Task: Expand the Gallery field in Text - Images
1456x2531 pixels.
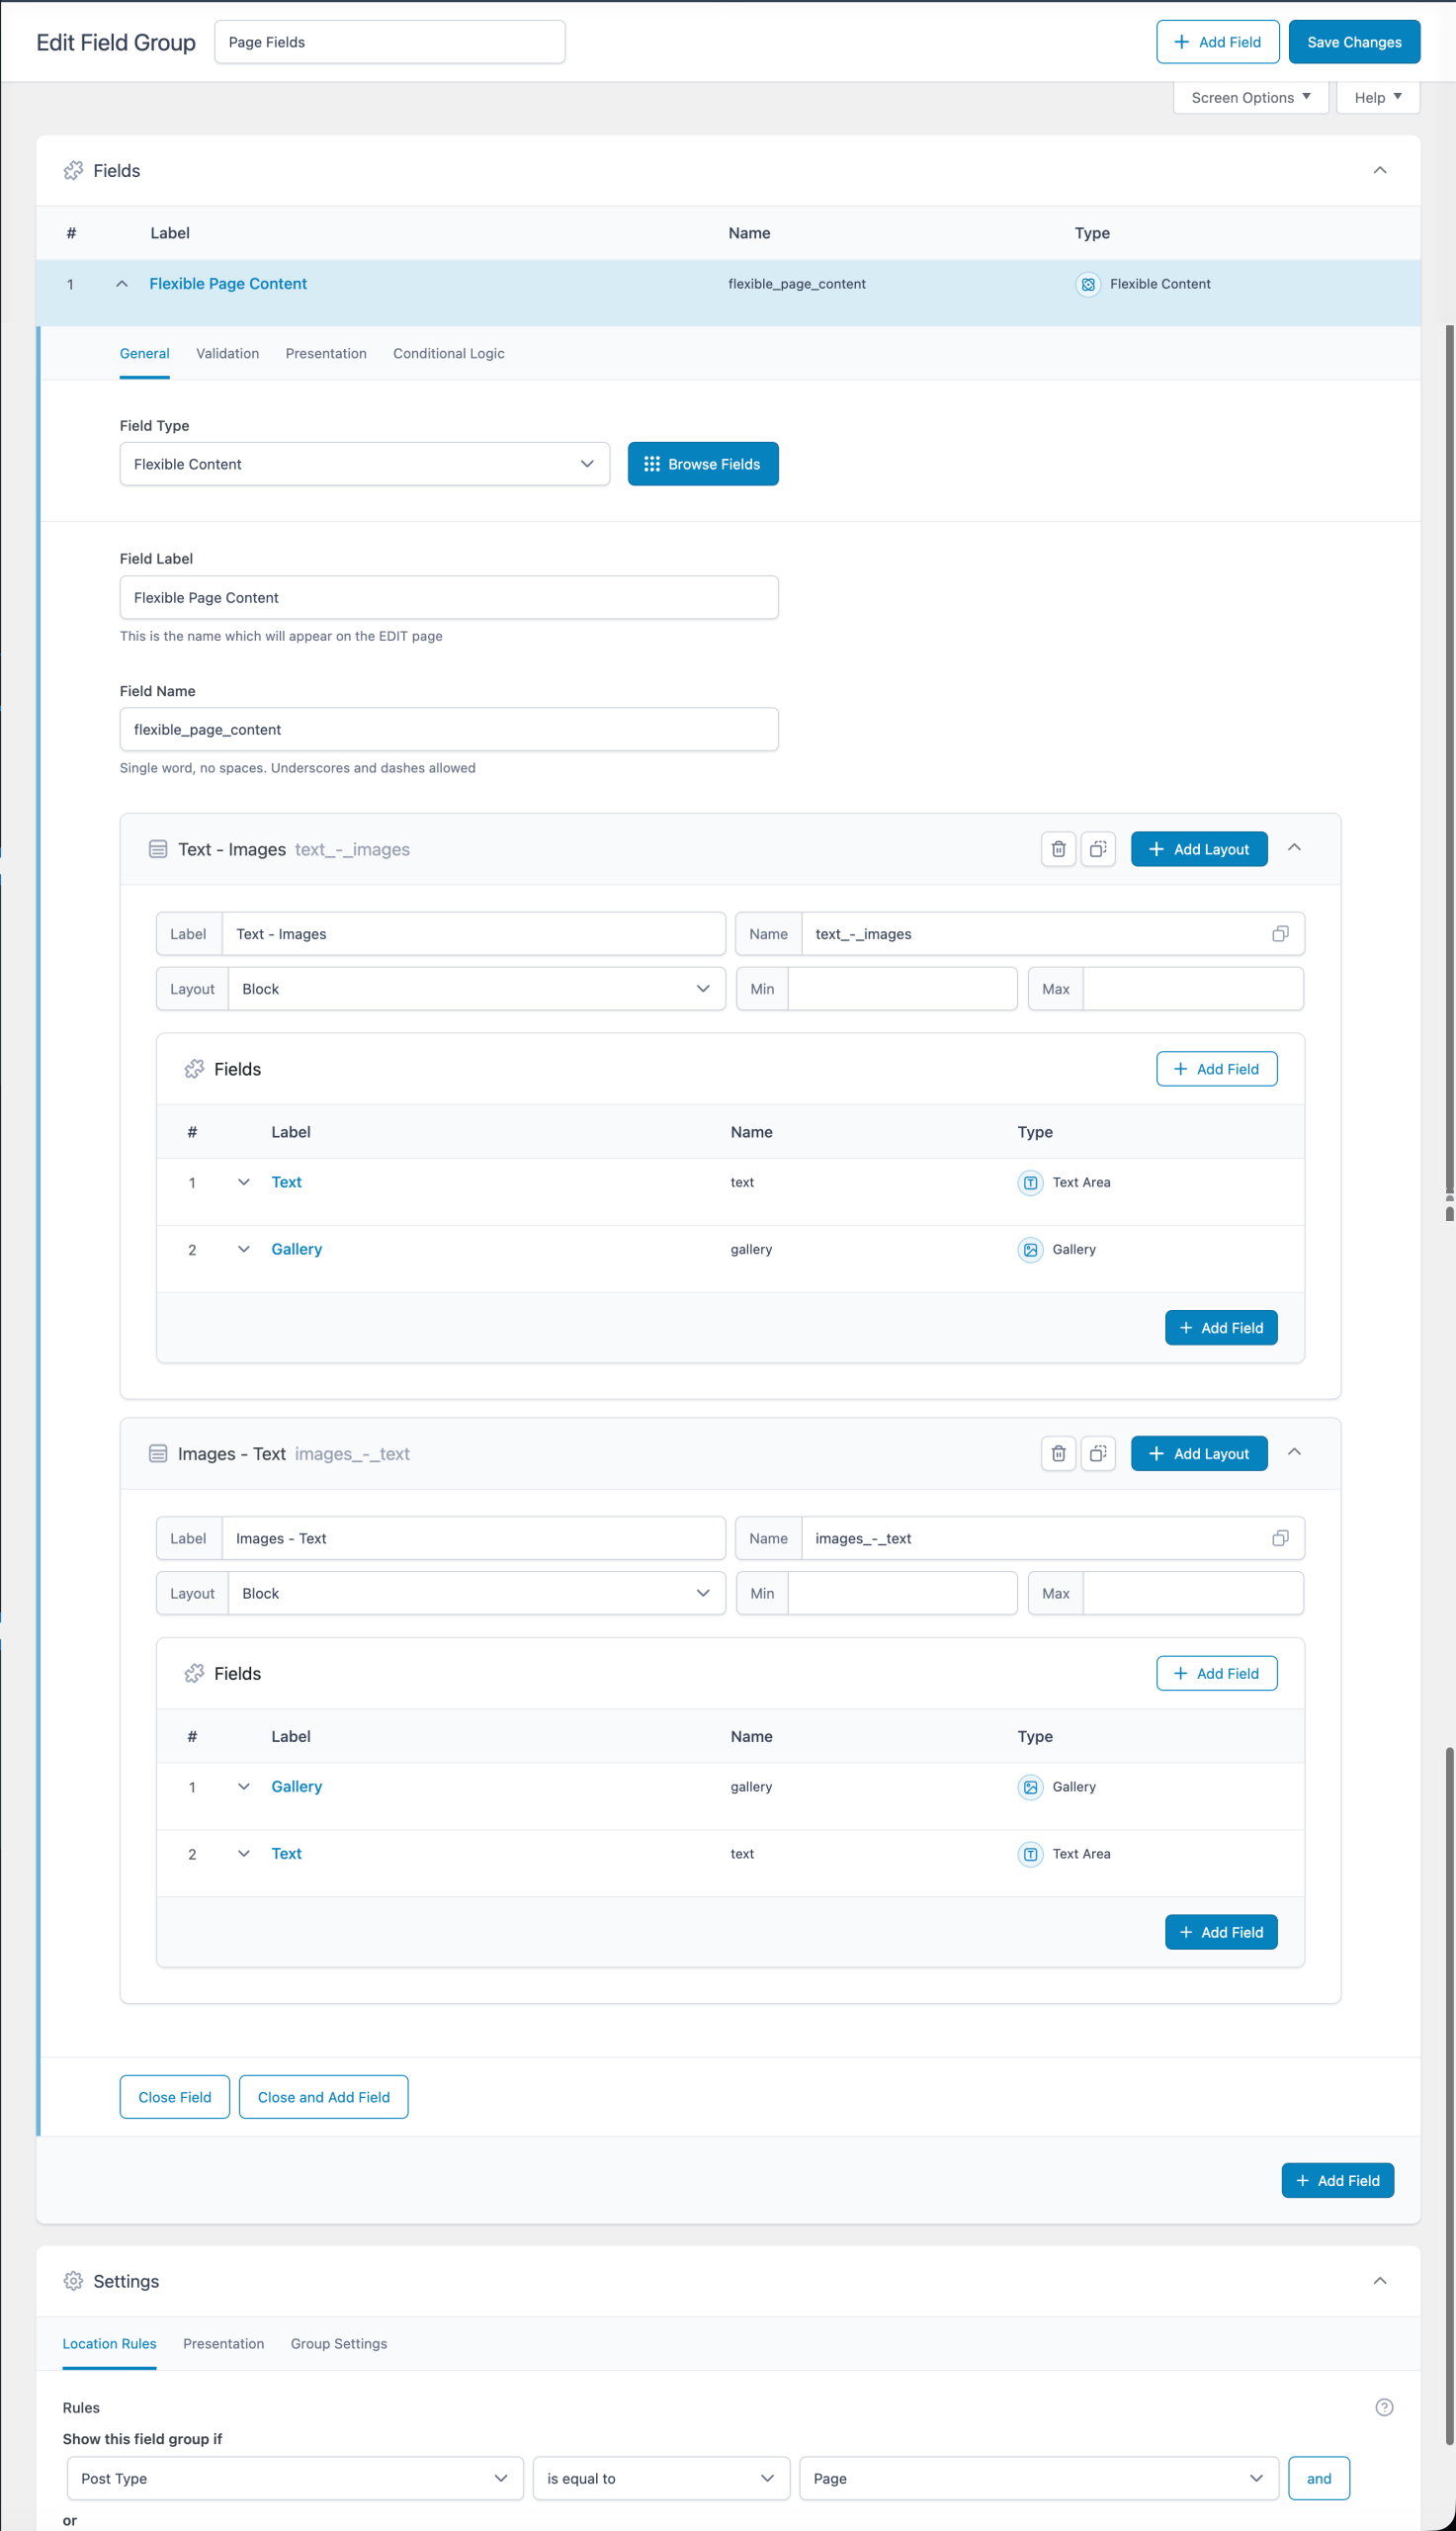Action: point(244,1249)
